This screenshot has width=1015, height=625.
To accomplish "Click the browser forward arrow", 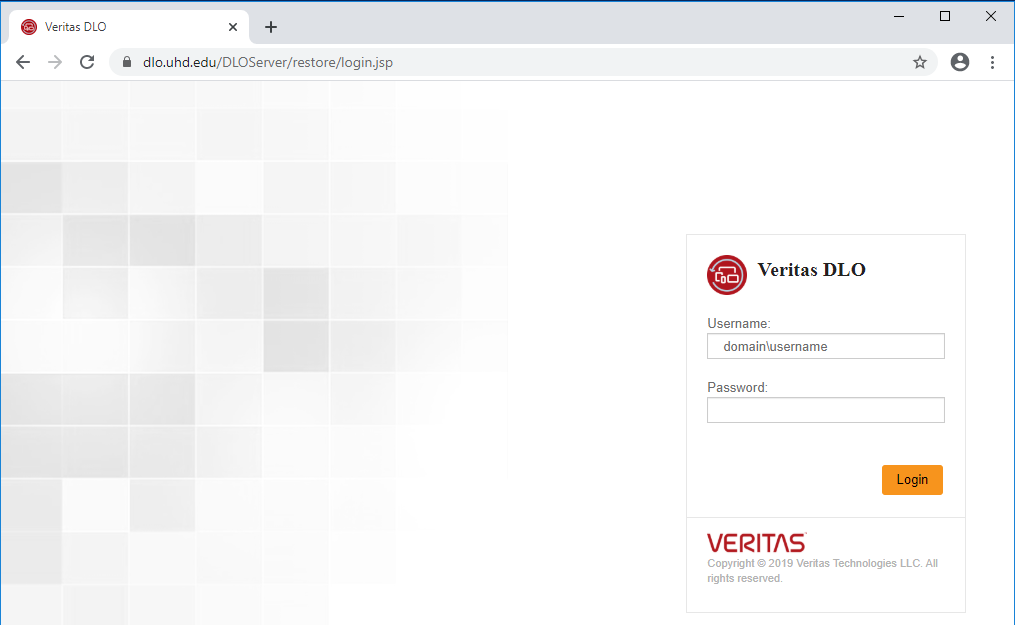I will point(55,62).
